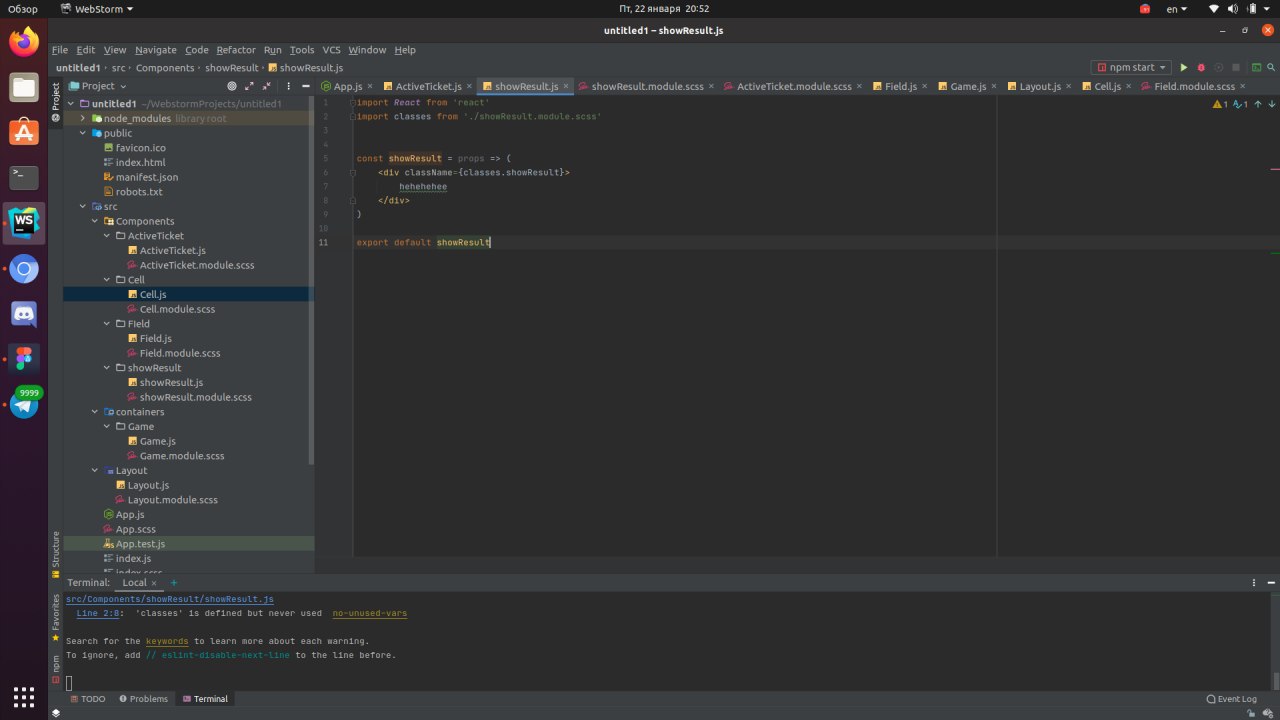Collapse the containers folder
Screen dimensions: 1280x720
coord(96,412)
